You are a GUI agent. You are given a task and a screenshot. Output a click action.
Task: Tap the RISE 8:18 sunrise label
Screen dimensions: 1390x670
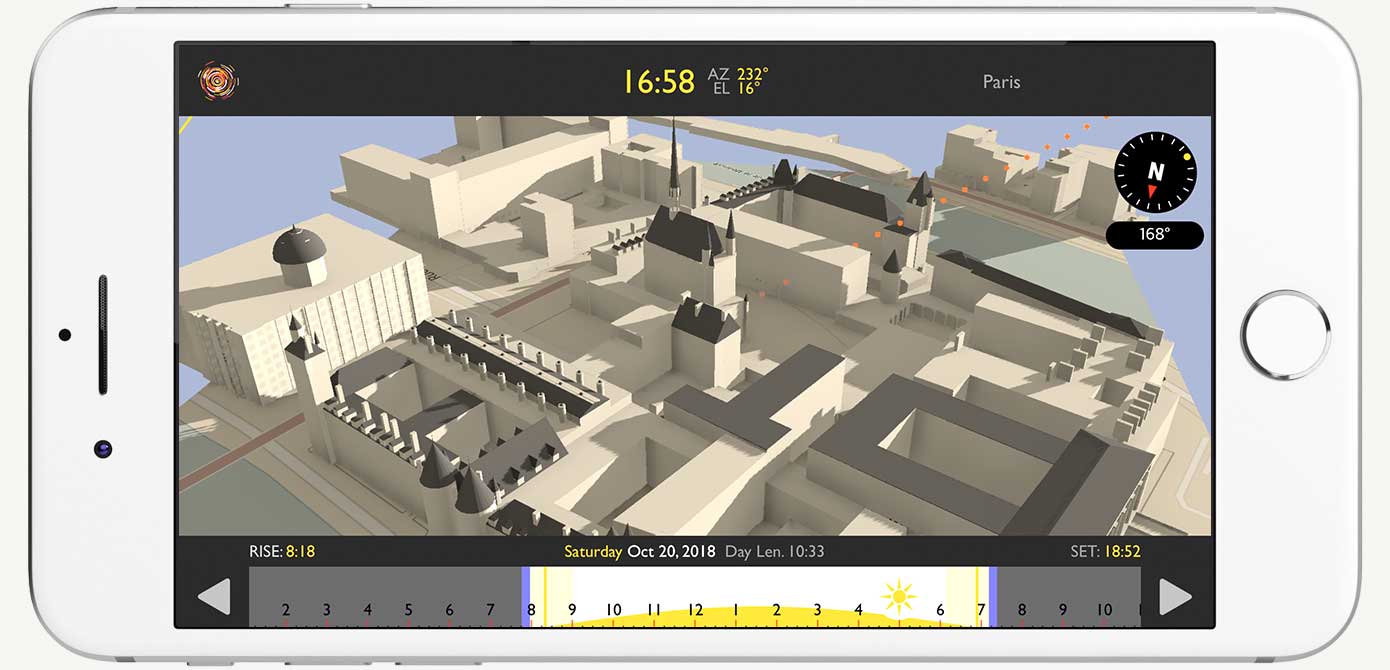(282, 551)
